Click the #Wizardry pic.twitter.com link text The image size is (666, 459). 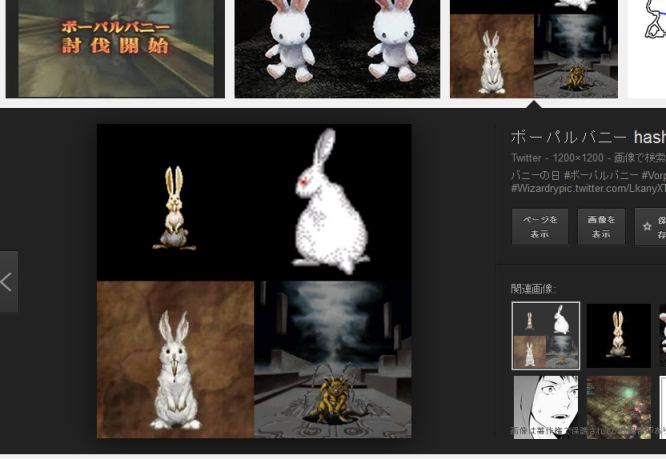coord(588,188)
